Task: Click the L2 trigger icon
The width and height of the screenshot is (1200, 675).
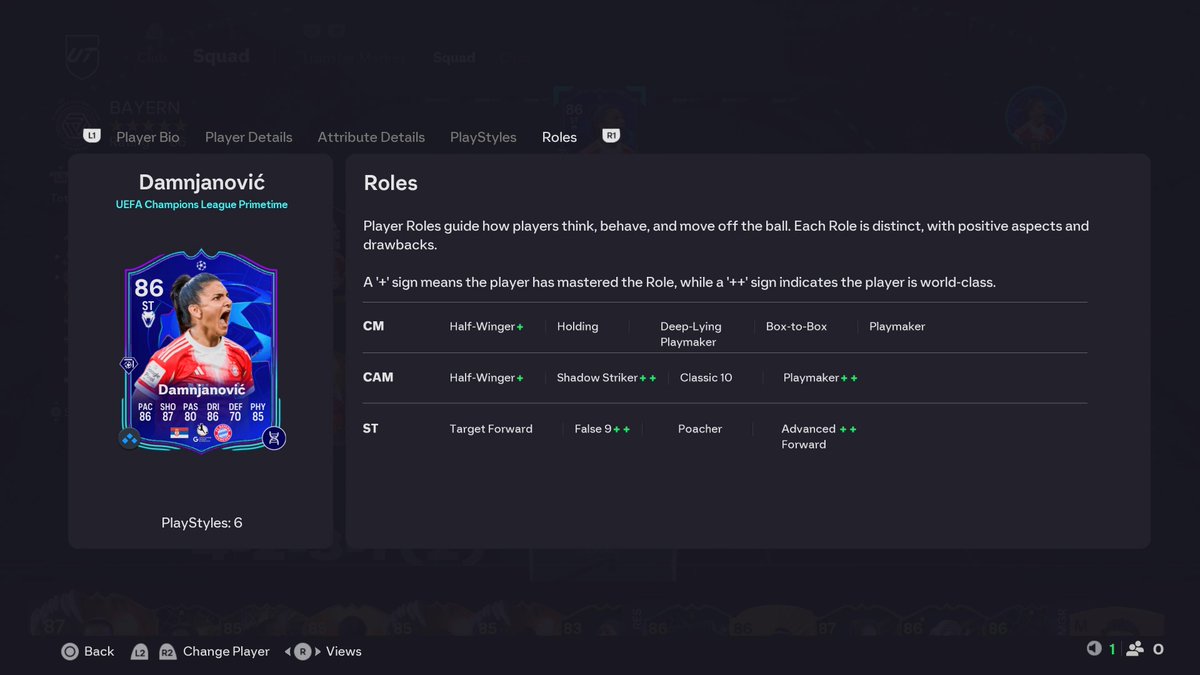Action: (140, 651)
